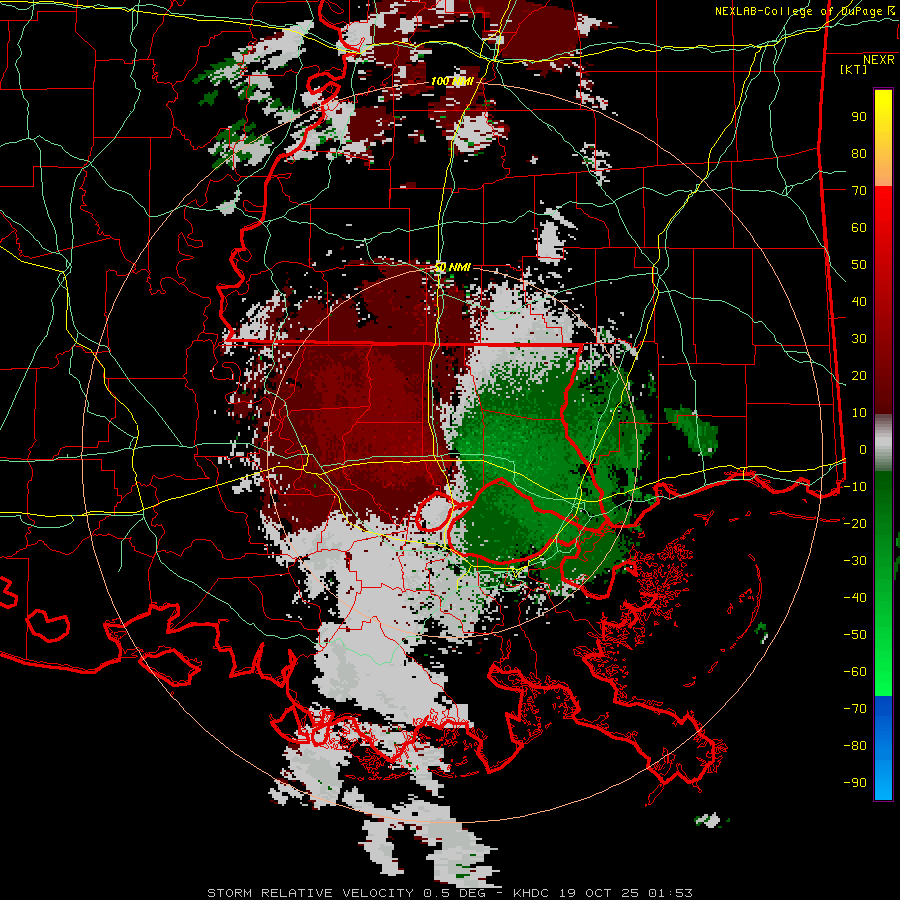
Task: Click the positive 40 scale label
Action: 859,301
